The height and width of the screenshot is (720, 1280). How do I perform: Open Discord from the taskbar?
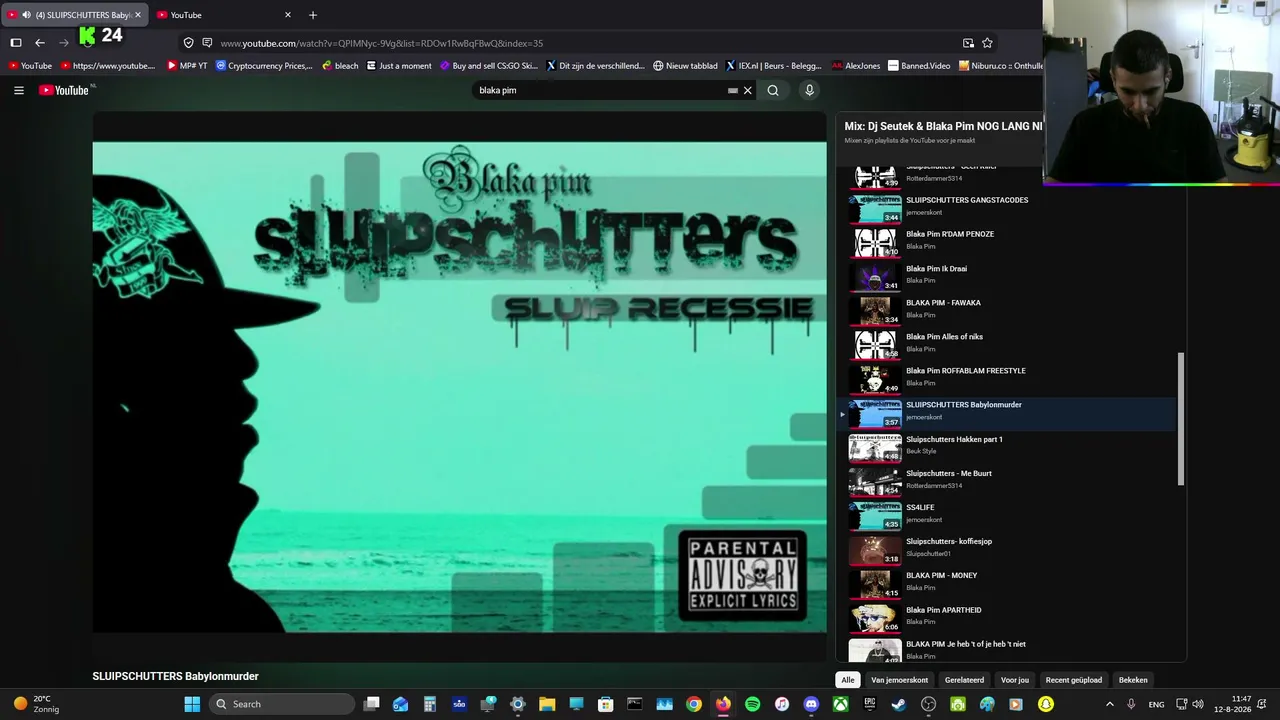[x=811, y=704]
